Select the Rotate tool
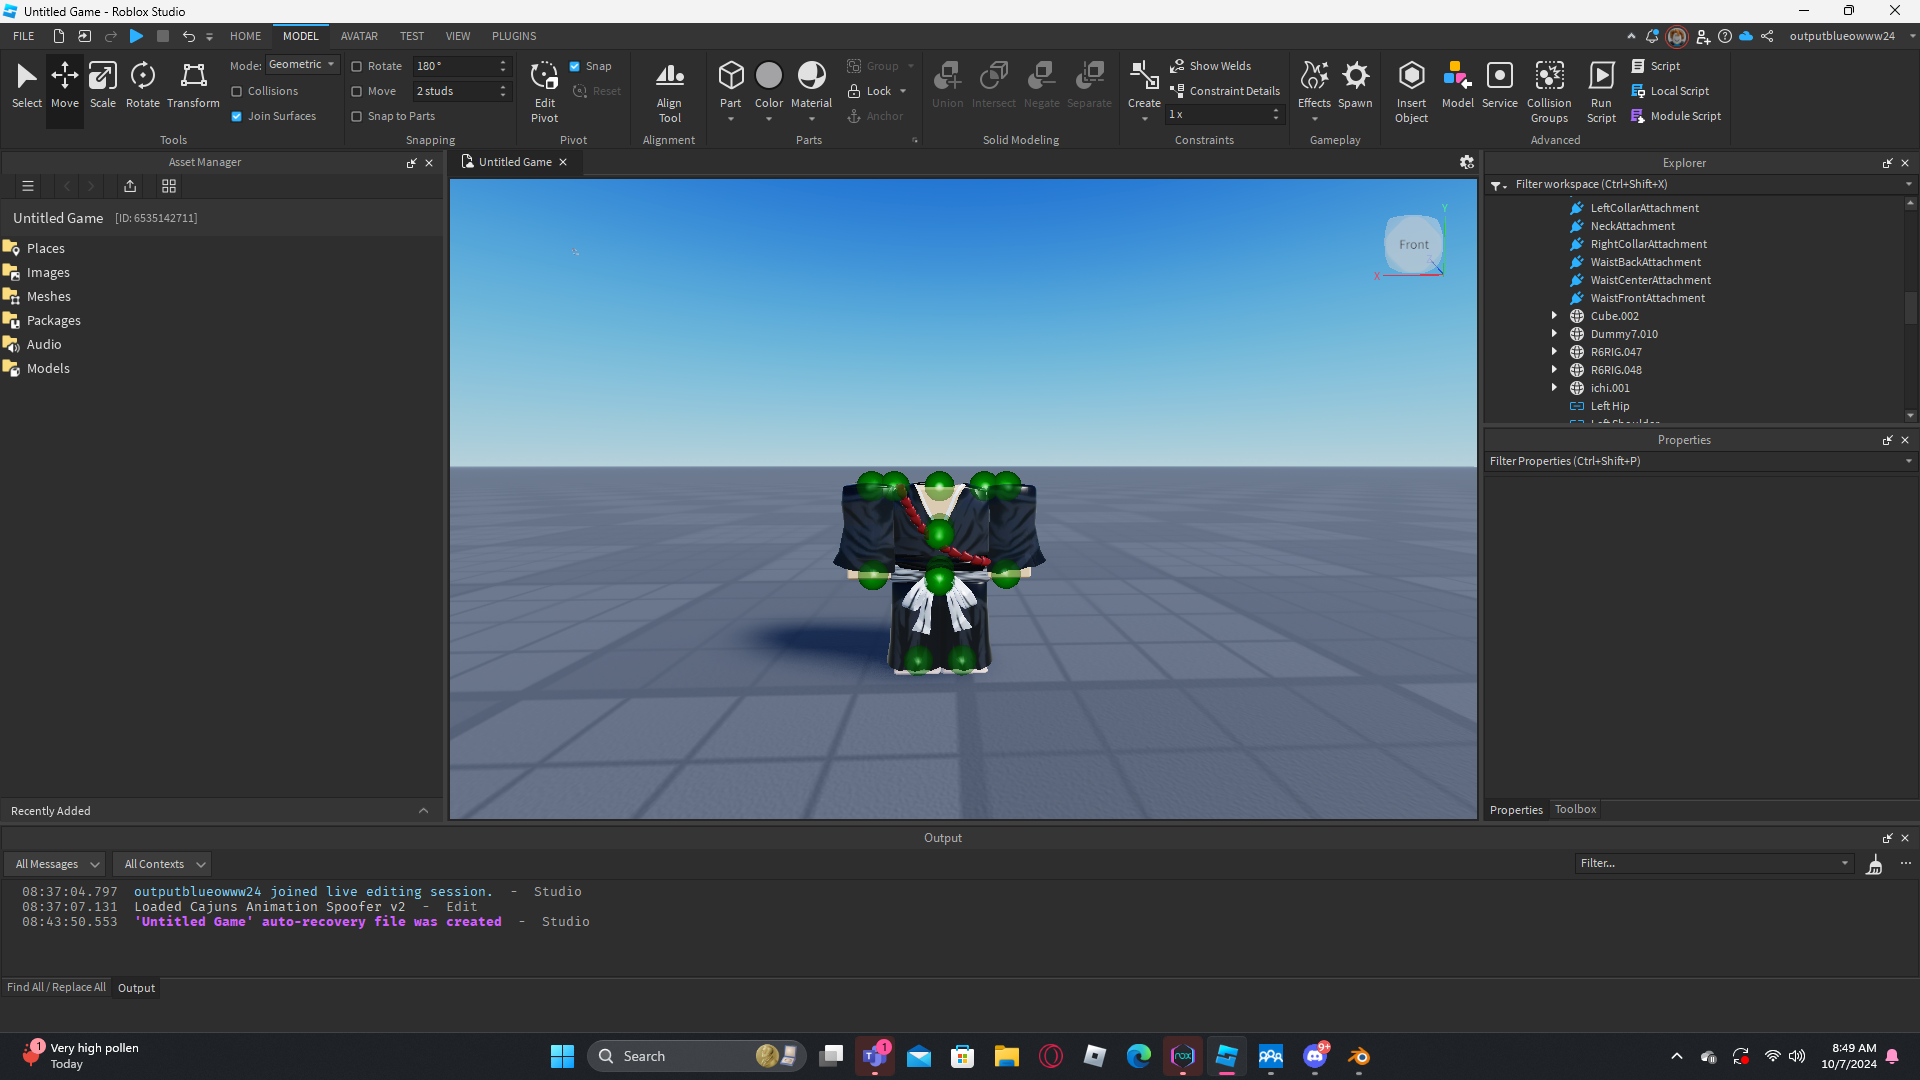This screenshot has height=1080, width=1920. click(142, 84)
